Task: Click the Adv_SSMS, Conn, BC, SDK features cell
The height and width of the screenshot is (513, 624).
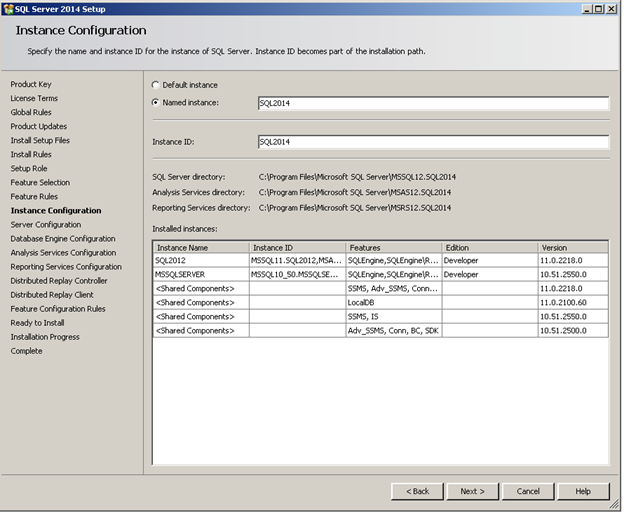Action: tap(394, 330)
